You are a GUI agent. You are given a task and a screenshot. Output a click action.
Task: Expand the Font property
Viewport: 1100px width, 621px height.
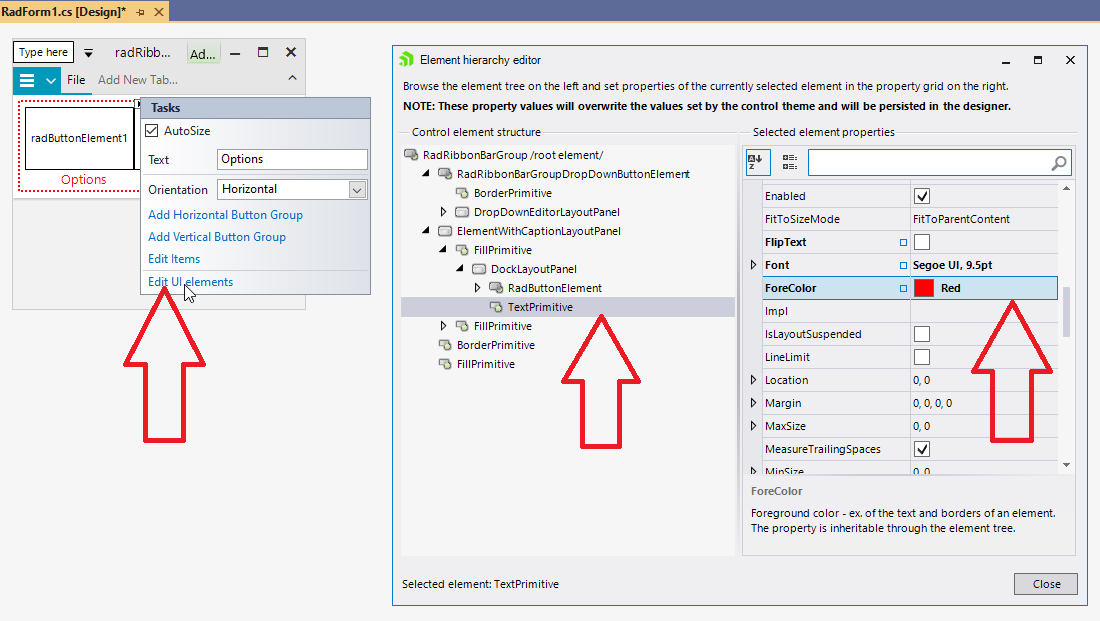753,265
